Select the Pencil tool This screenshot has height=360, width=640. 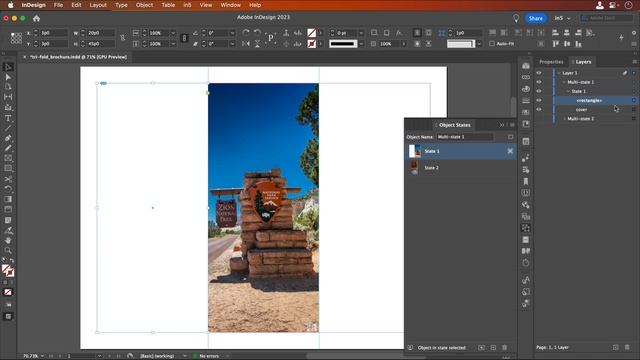pos(8,148)
